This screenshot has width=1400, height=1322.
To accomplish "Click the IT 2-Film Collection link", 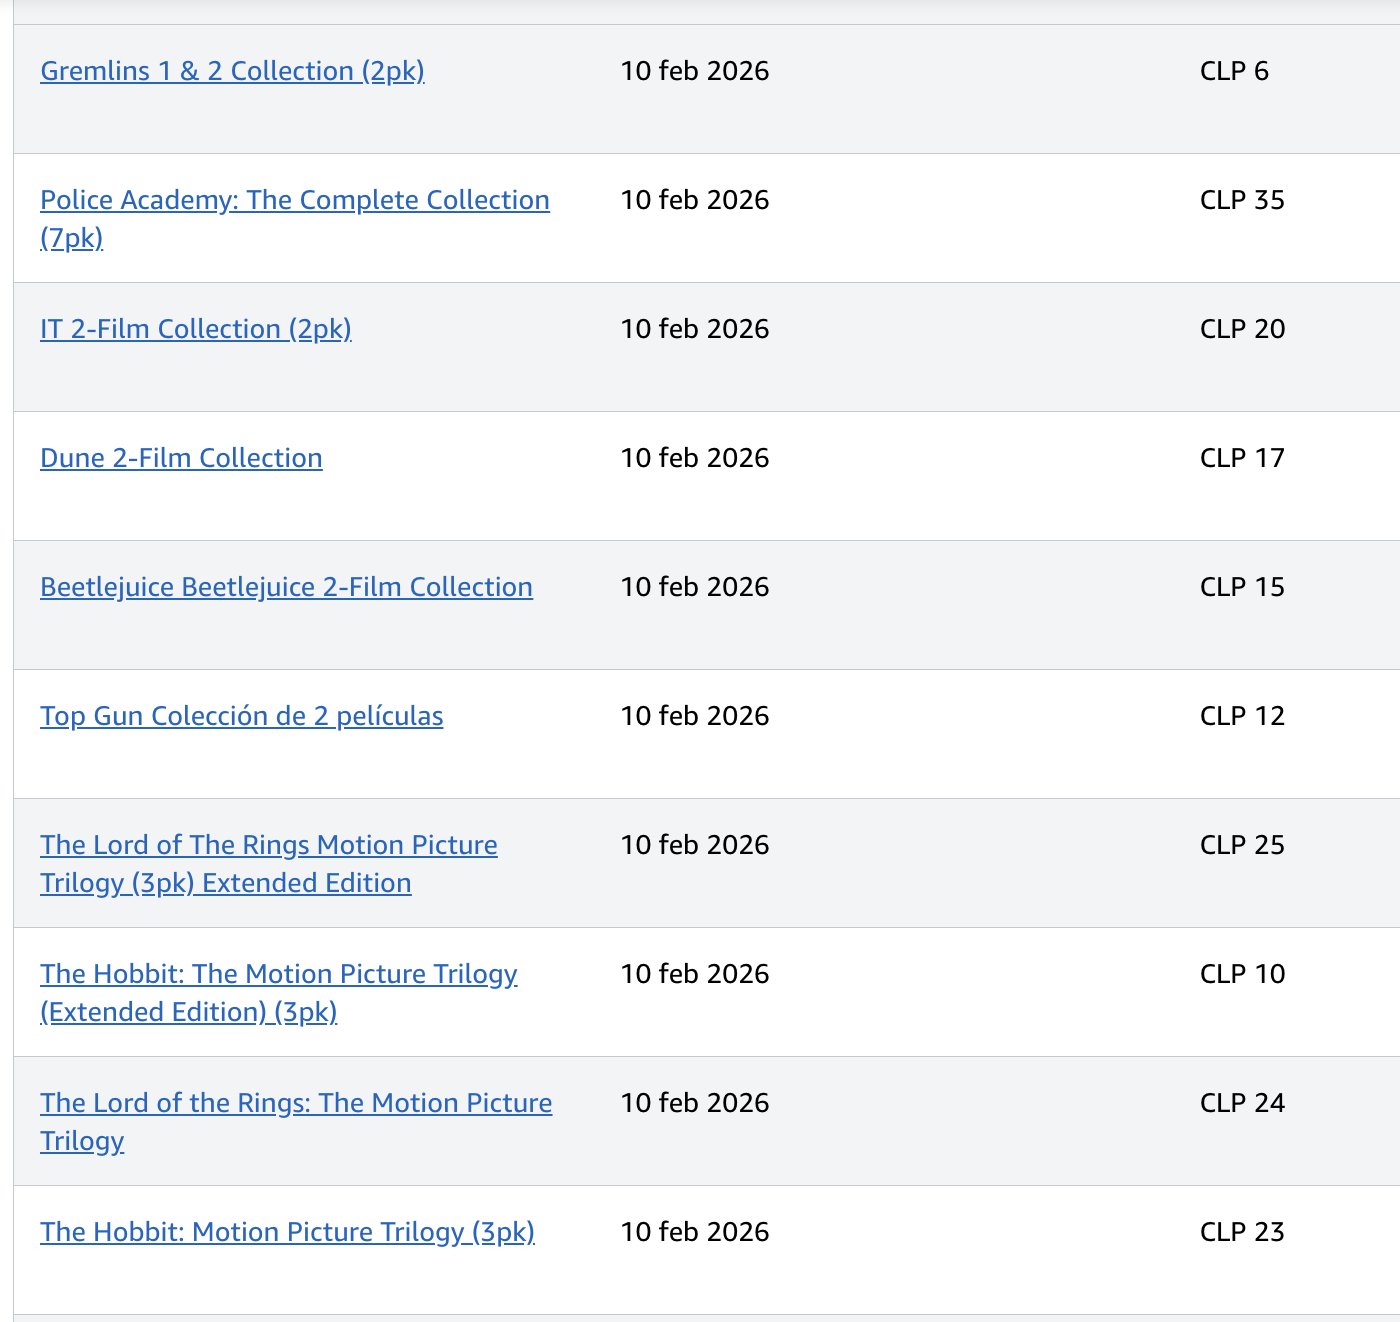I will (195, 329).
